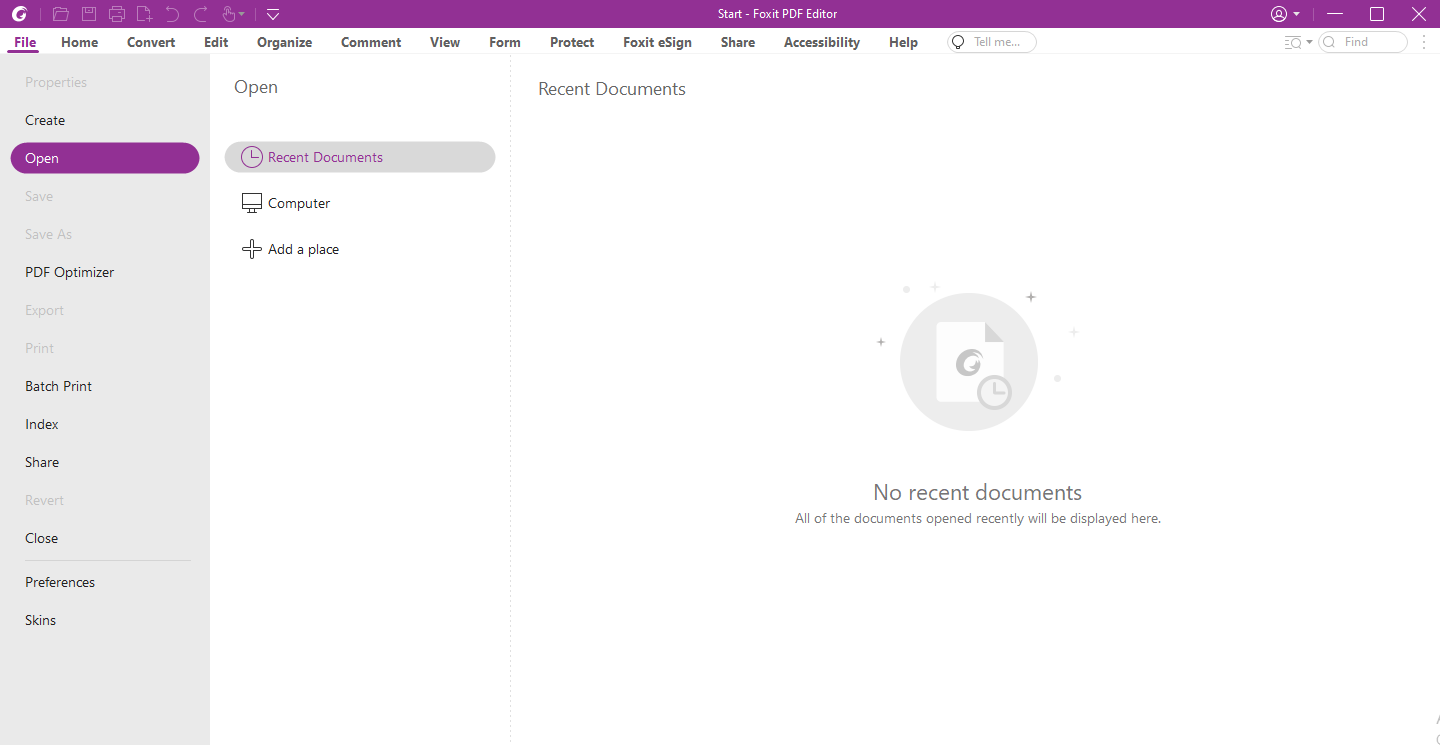Click the vertical three-dot ribbon options icon
Image resolution: width=1440 pixels, height=745 pixels.
1424,42
